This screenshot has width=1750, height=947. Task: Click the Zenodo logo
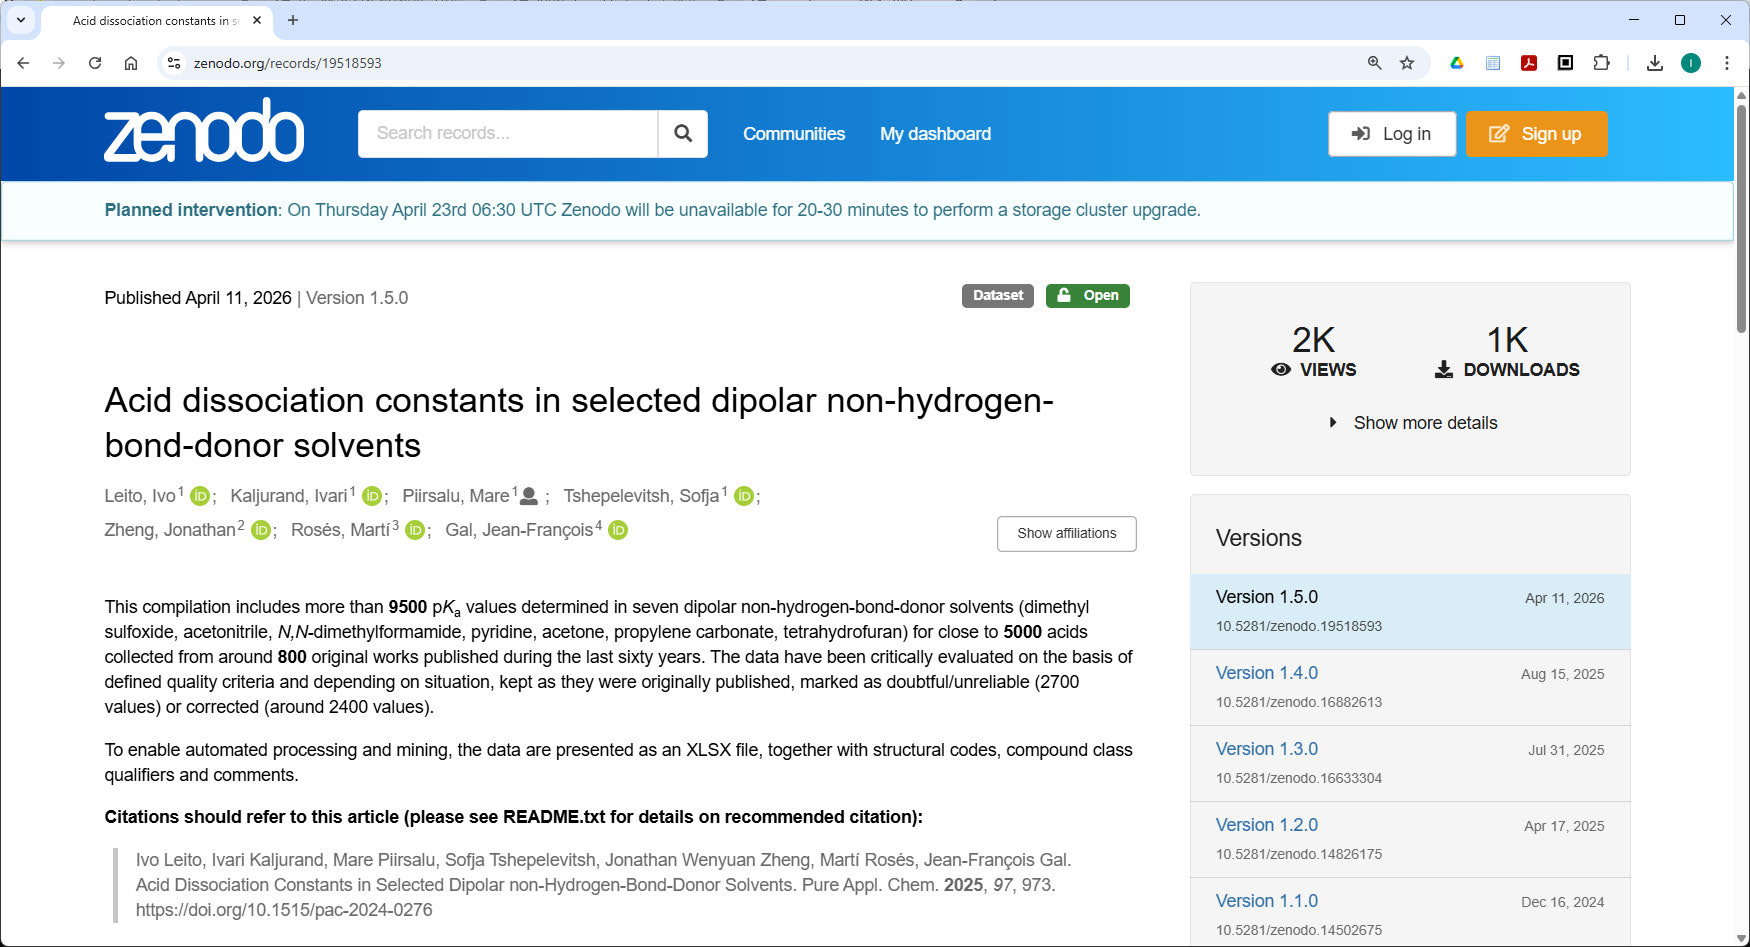click(204, 132)
